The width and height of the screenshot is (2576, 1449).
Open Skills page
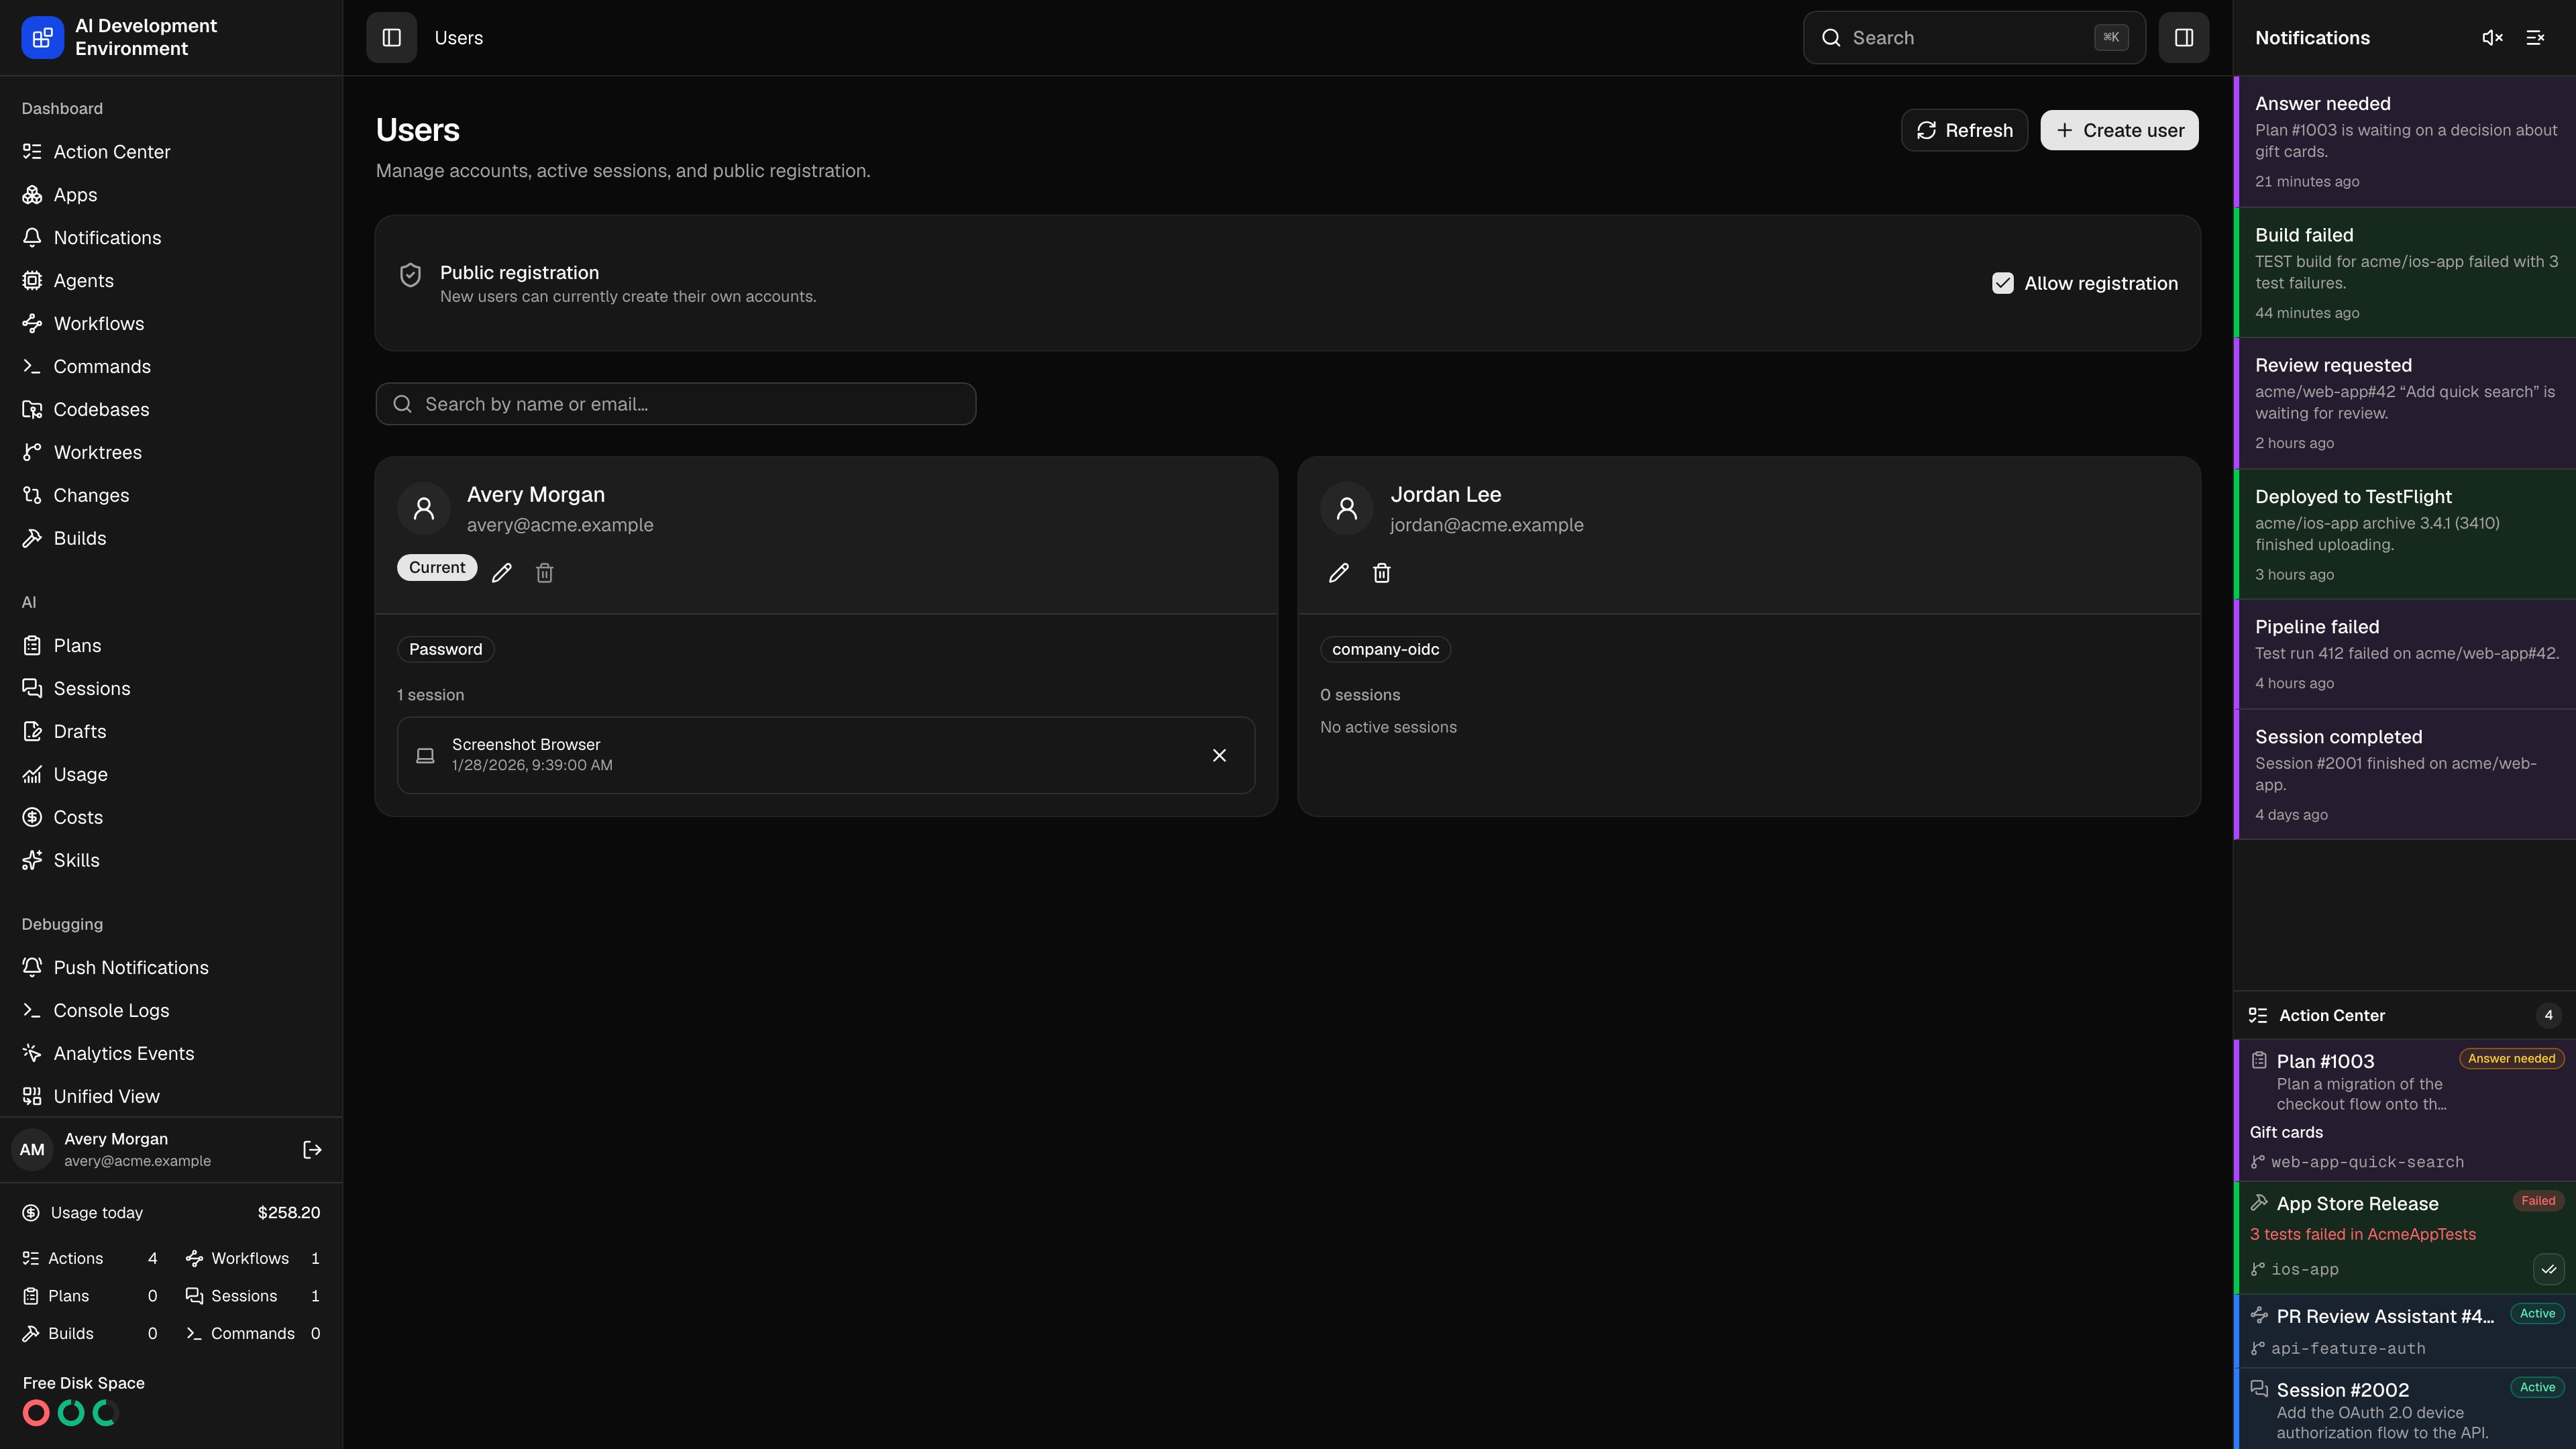pyautogui.click(x=171, y=861)
